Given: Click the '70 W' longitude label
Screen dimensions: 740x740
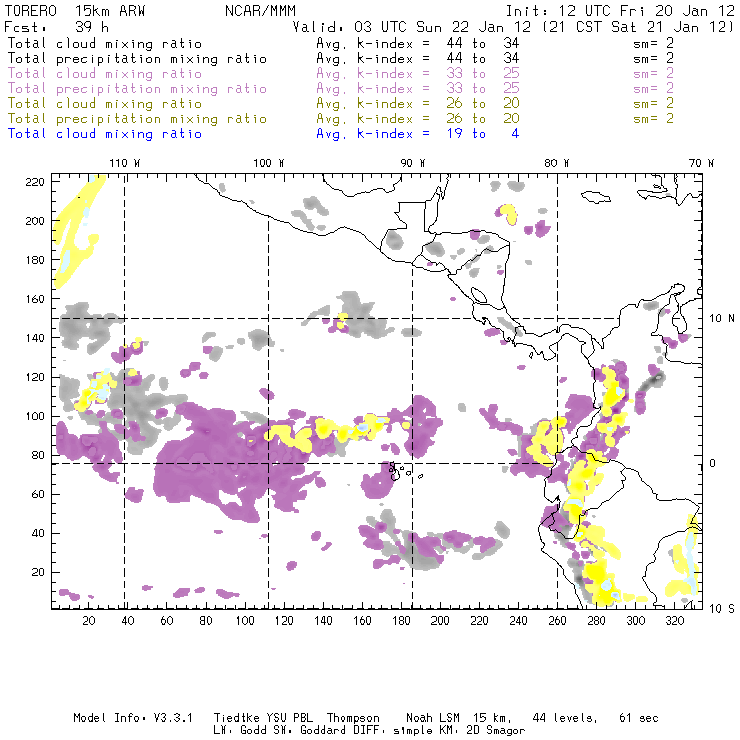Looking at the screenshot, I should point(701,163).
